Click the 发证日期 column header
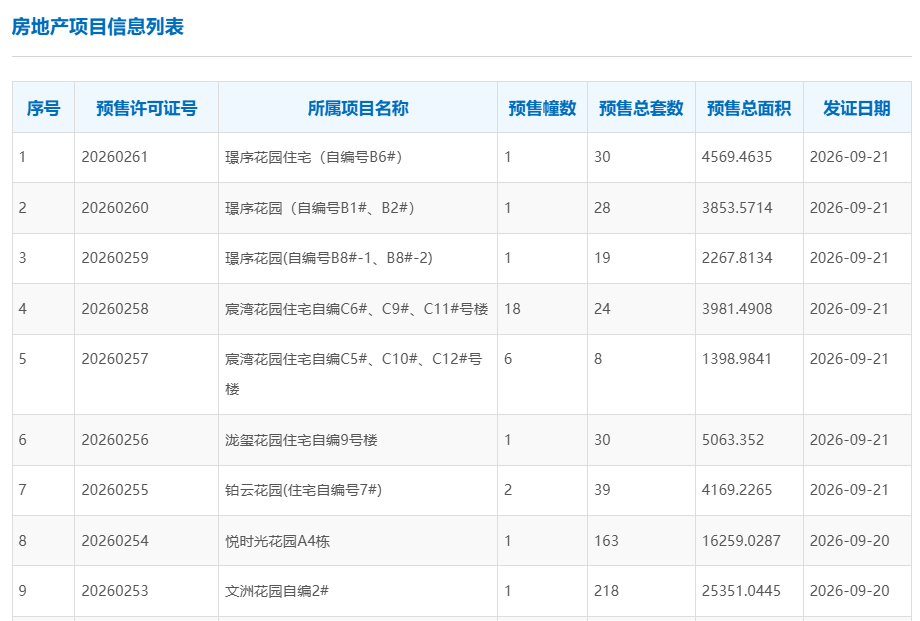This screenshot has height=621, width=920. click(857, 108)
